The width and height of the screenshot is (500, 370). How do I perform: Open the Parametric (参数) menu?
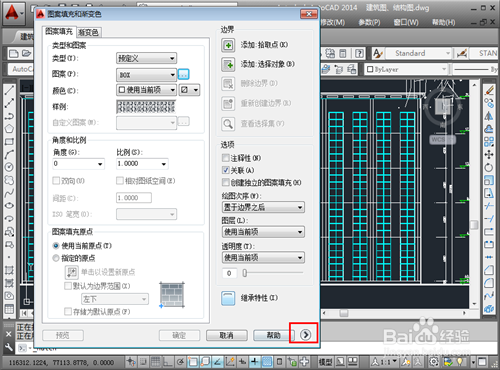369,22
